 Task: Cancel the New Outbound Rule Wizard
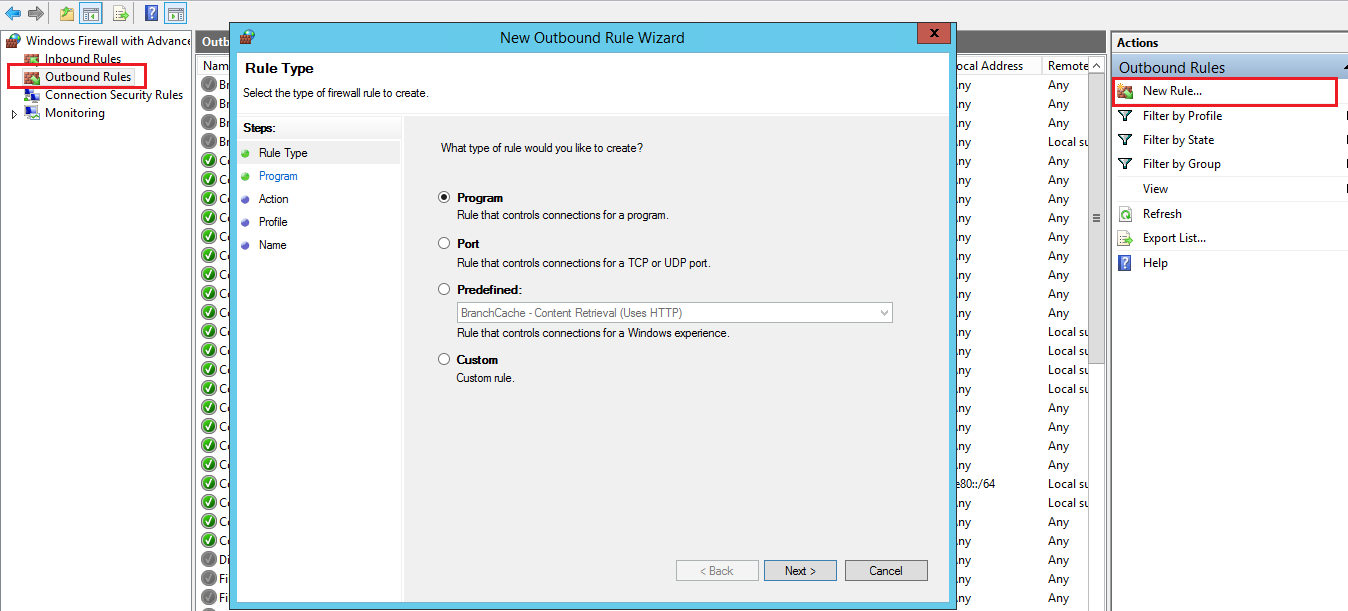point(885,570)
